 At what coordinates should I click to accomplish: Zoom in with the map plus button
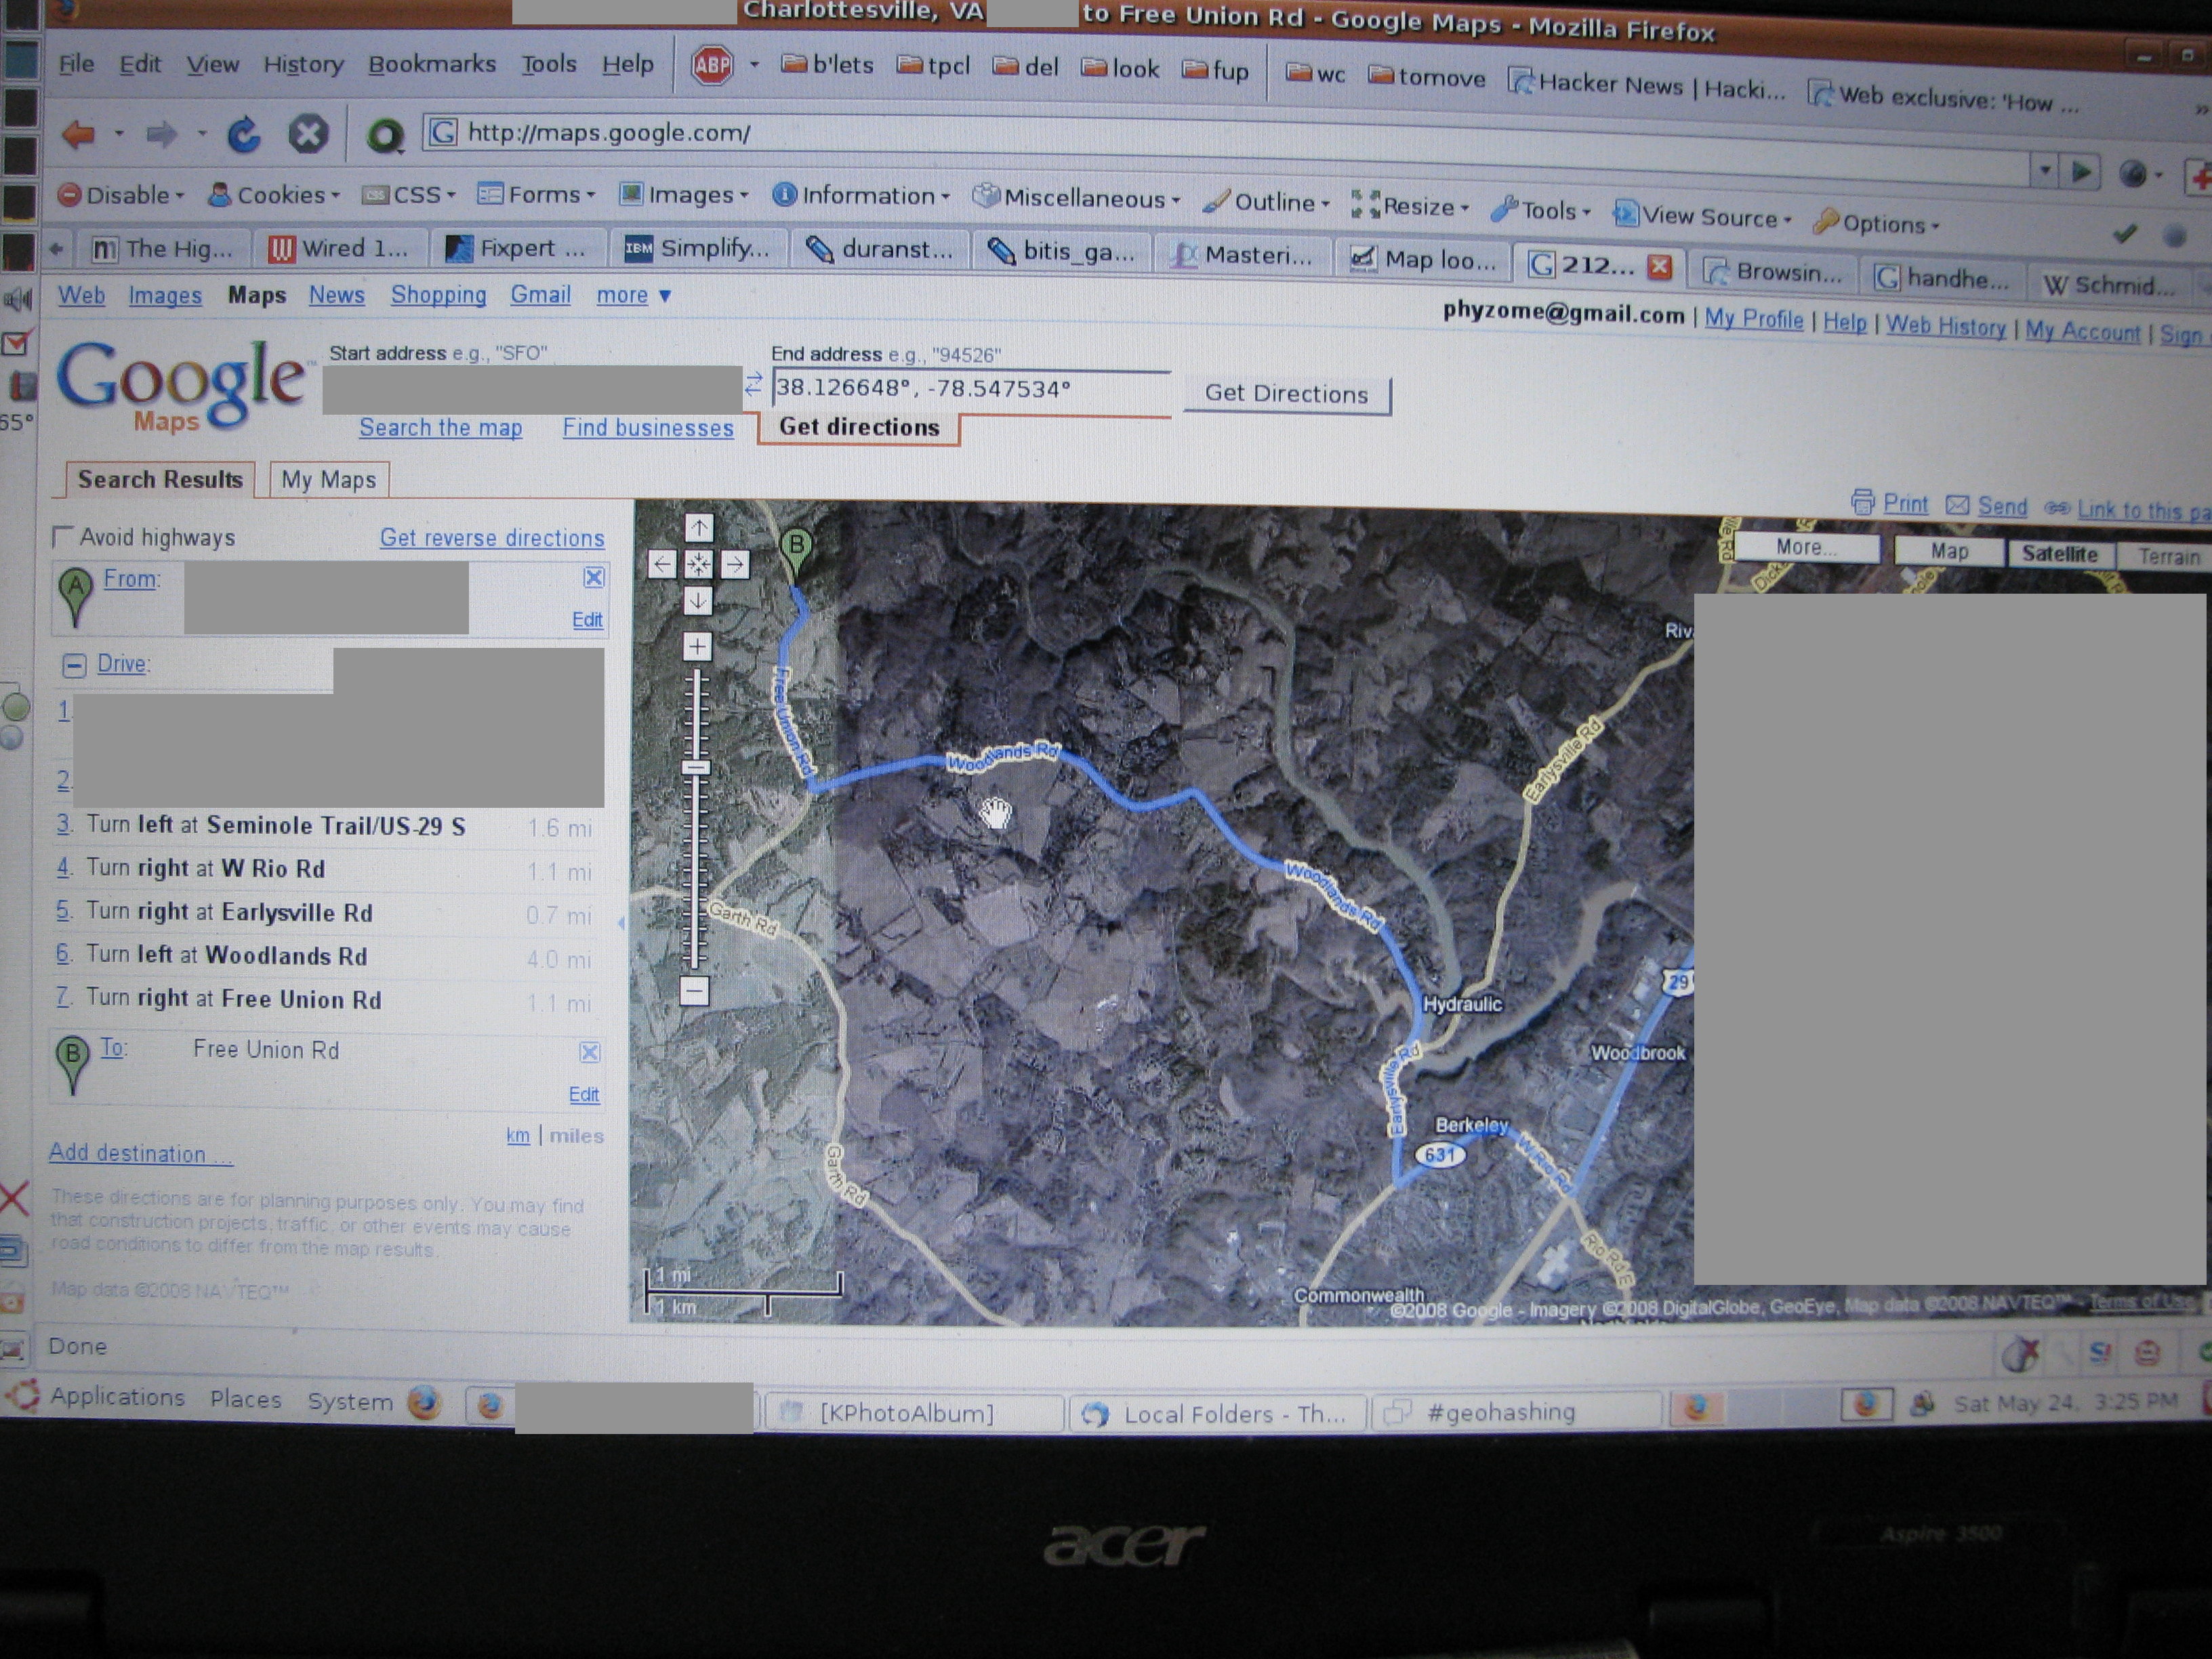(x=698, y=646)
